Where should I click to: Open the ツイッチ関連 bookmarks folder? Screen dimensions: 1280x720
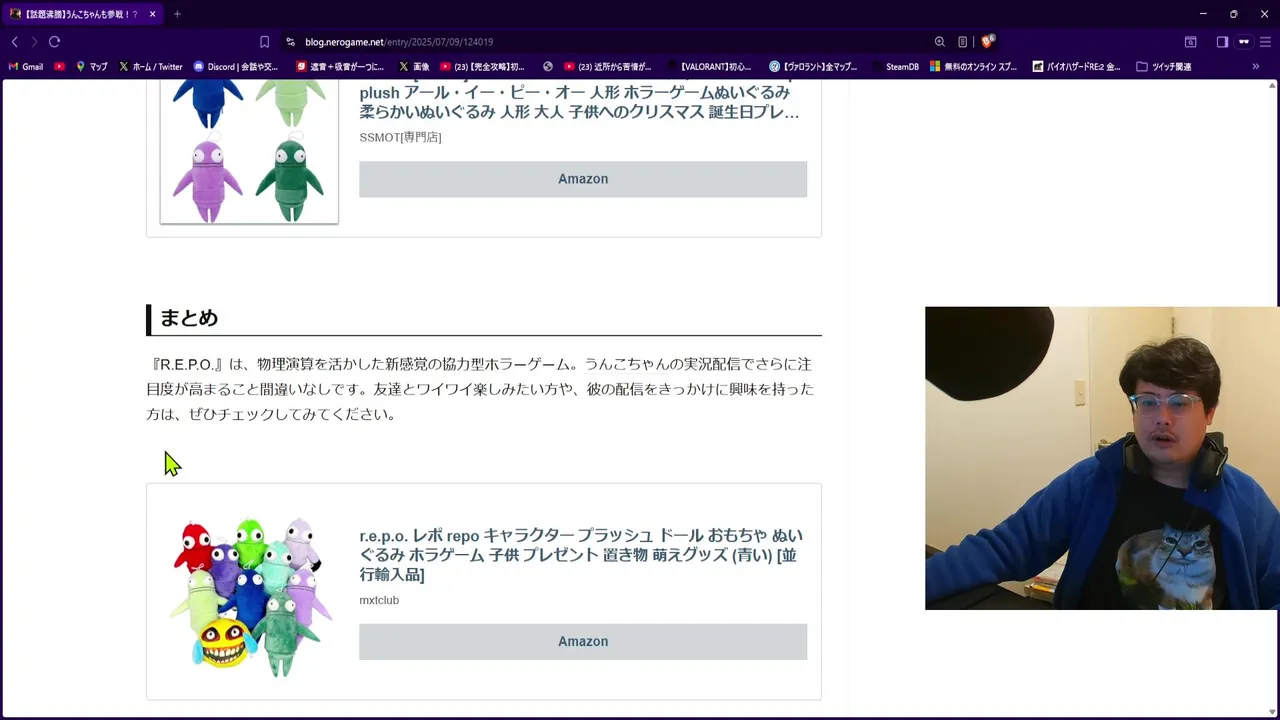1164,67
